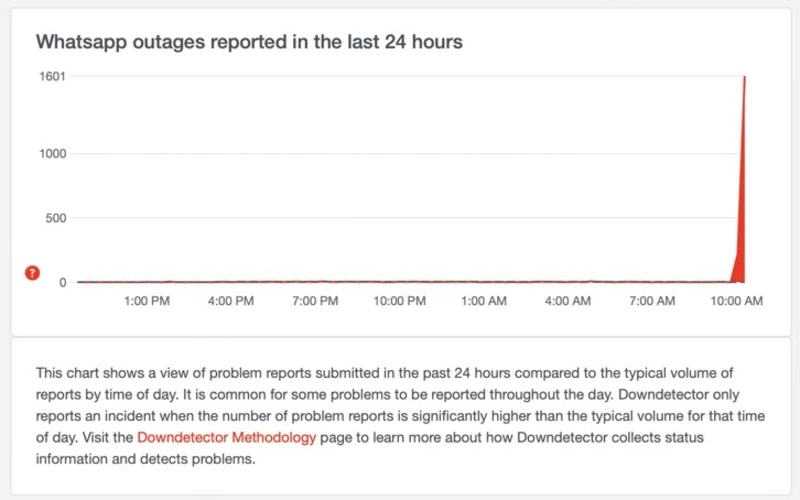Screen dimensions: 800x500
Task: Click the 7:00 PM time marker
Action: (x=315, y=302)
